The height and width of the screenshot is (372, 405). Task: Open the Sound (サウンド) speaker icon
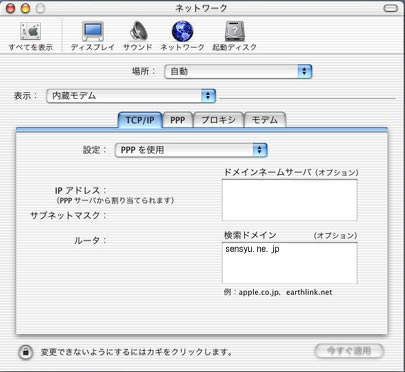138,31
